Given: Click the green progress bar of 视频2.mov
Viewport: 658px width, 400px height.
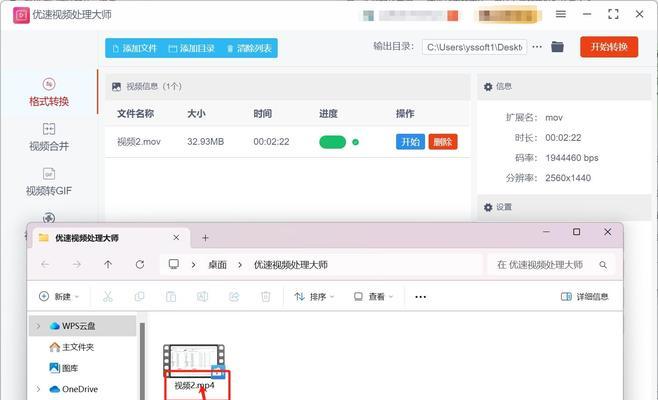Looking at the screenshot, I should tap(332, 142).
